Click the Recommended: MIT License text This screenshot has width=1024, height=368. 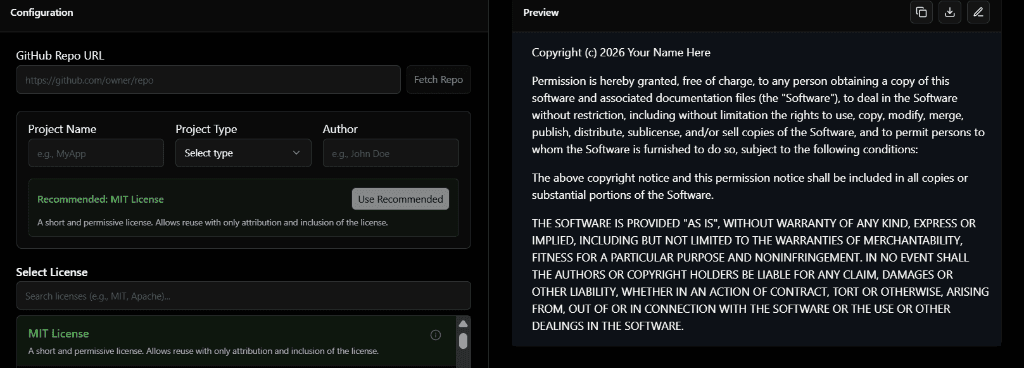[x=101, y=199]
